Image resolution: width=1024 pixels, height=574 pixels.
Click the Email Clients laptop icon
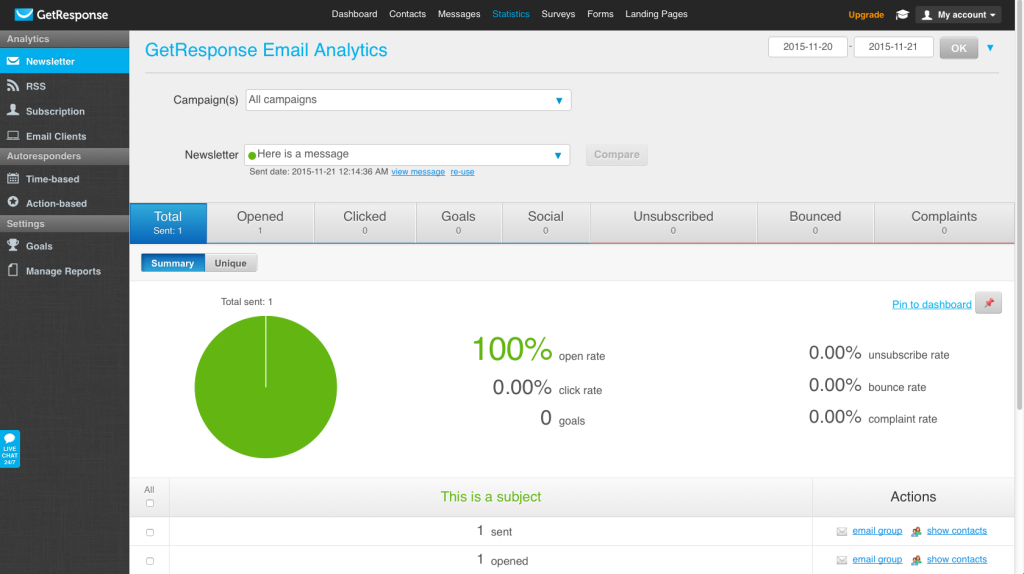[x=13, y=136]
